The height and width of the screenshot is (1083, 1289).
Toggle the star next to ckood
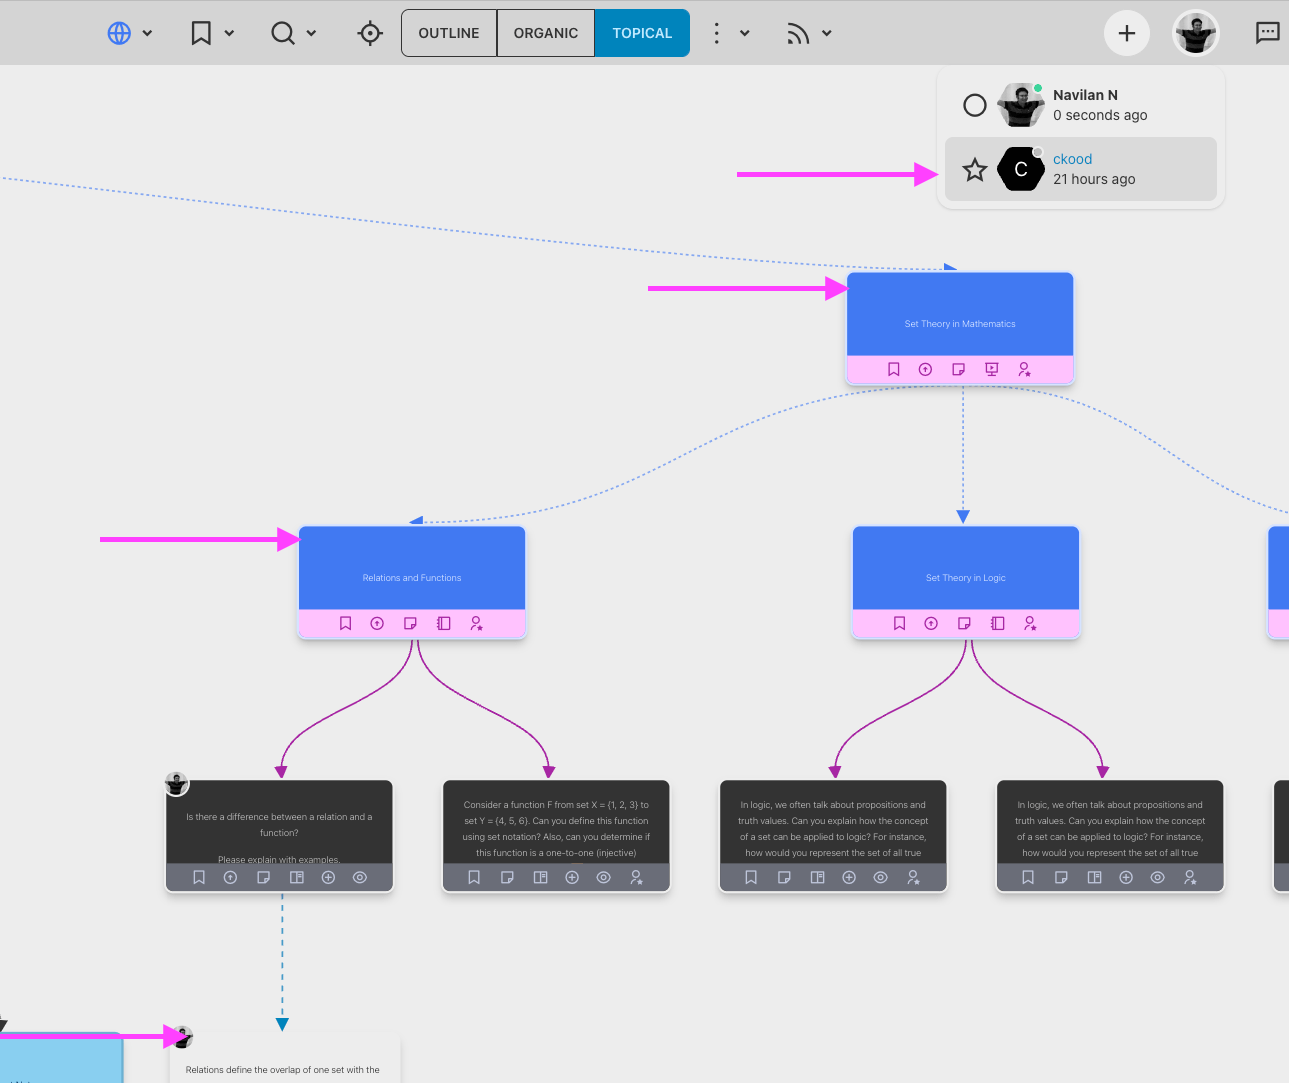pos(974,170)
